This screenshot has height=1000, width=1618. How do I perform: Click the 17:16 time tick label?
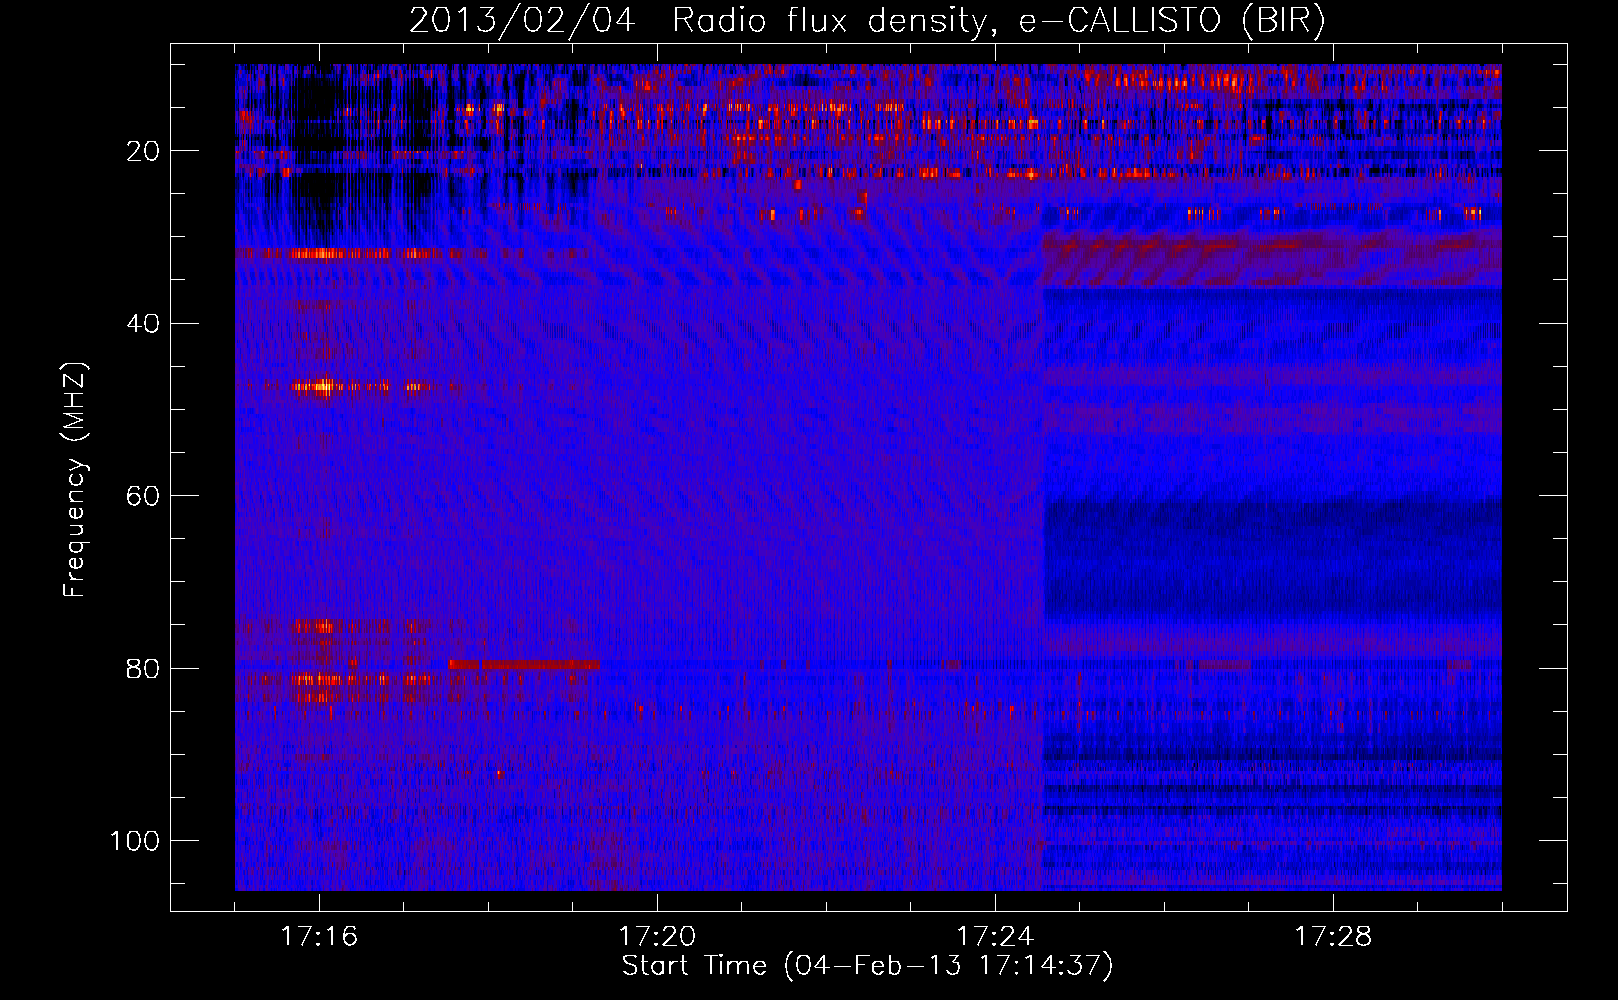[x=319, y=937]
